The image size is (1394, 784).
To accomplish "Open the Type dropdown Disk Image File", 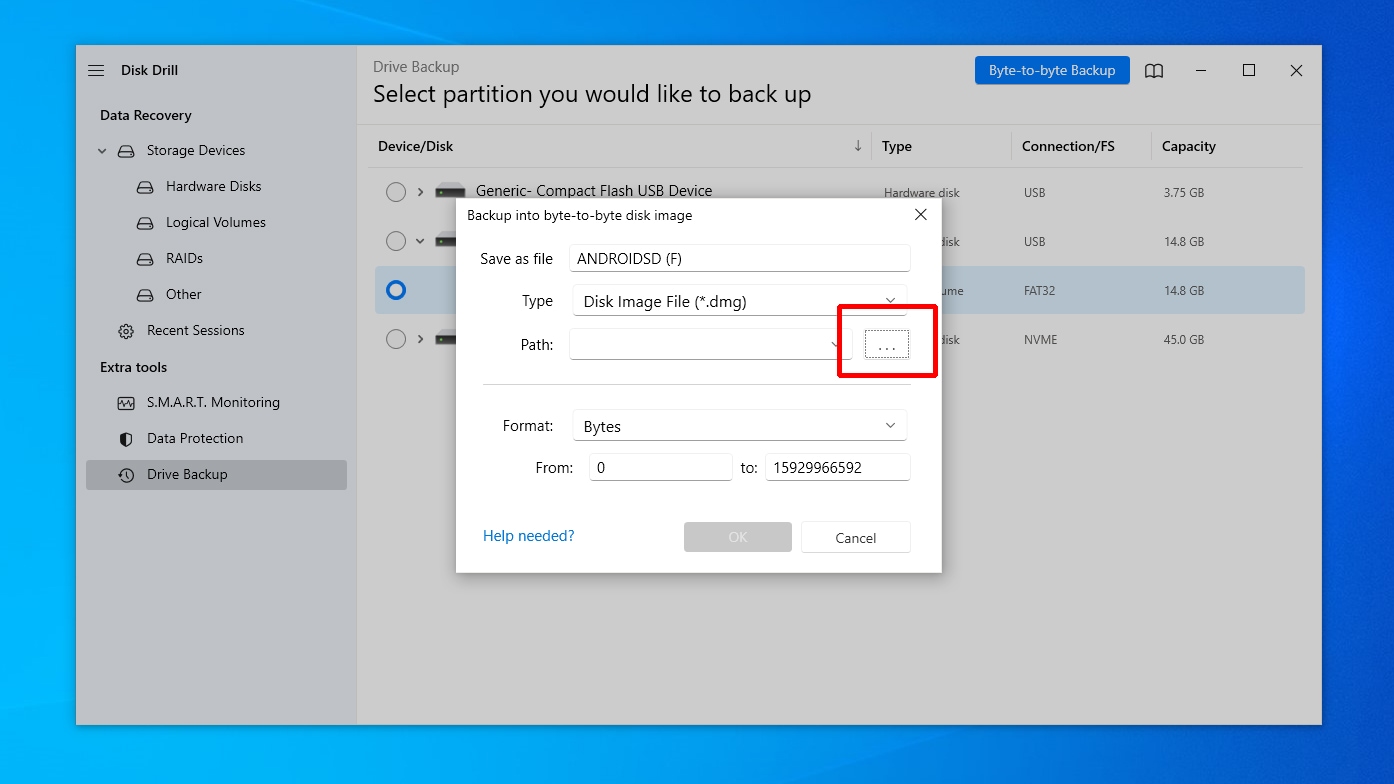I will [x=739, y=301].
